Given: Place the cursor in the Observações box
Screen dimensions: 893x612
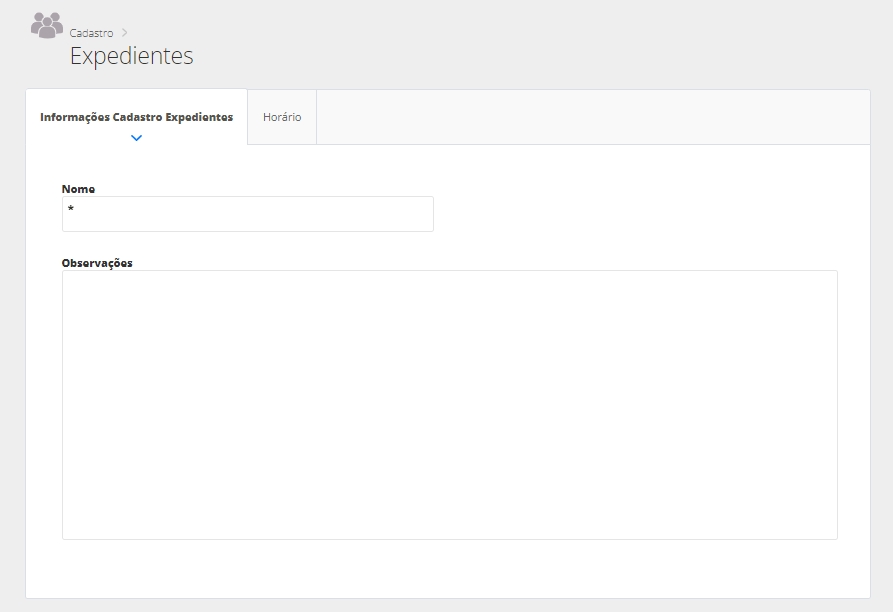Looking at the screenshot, I should click(x=449, y=404).
